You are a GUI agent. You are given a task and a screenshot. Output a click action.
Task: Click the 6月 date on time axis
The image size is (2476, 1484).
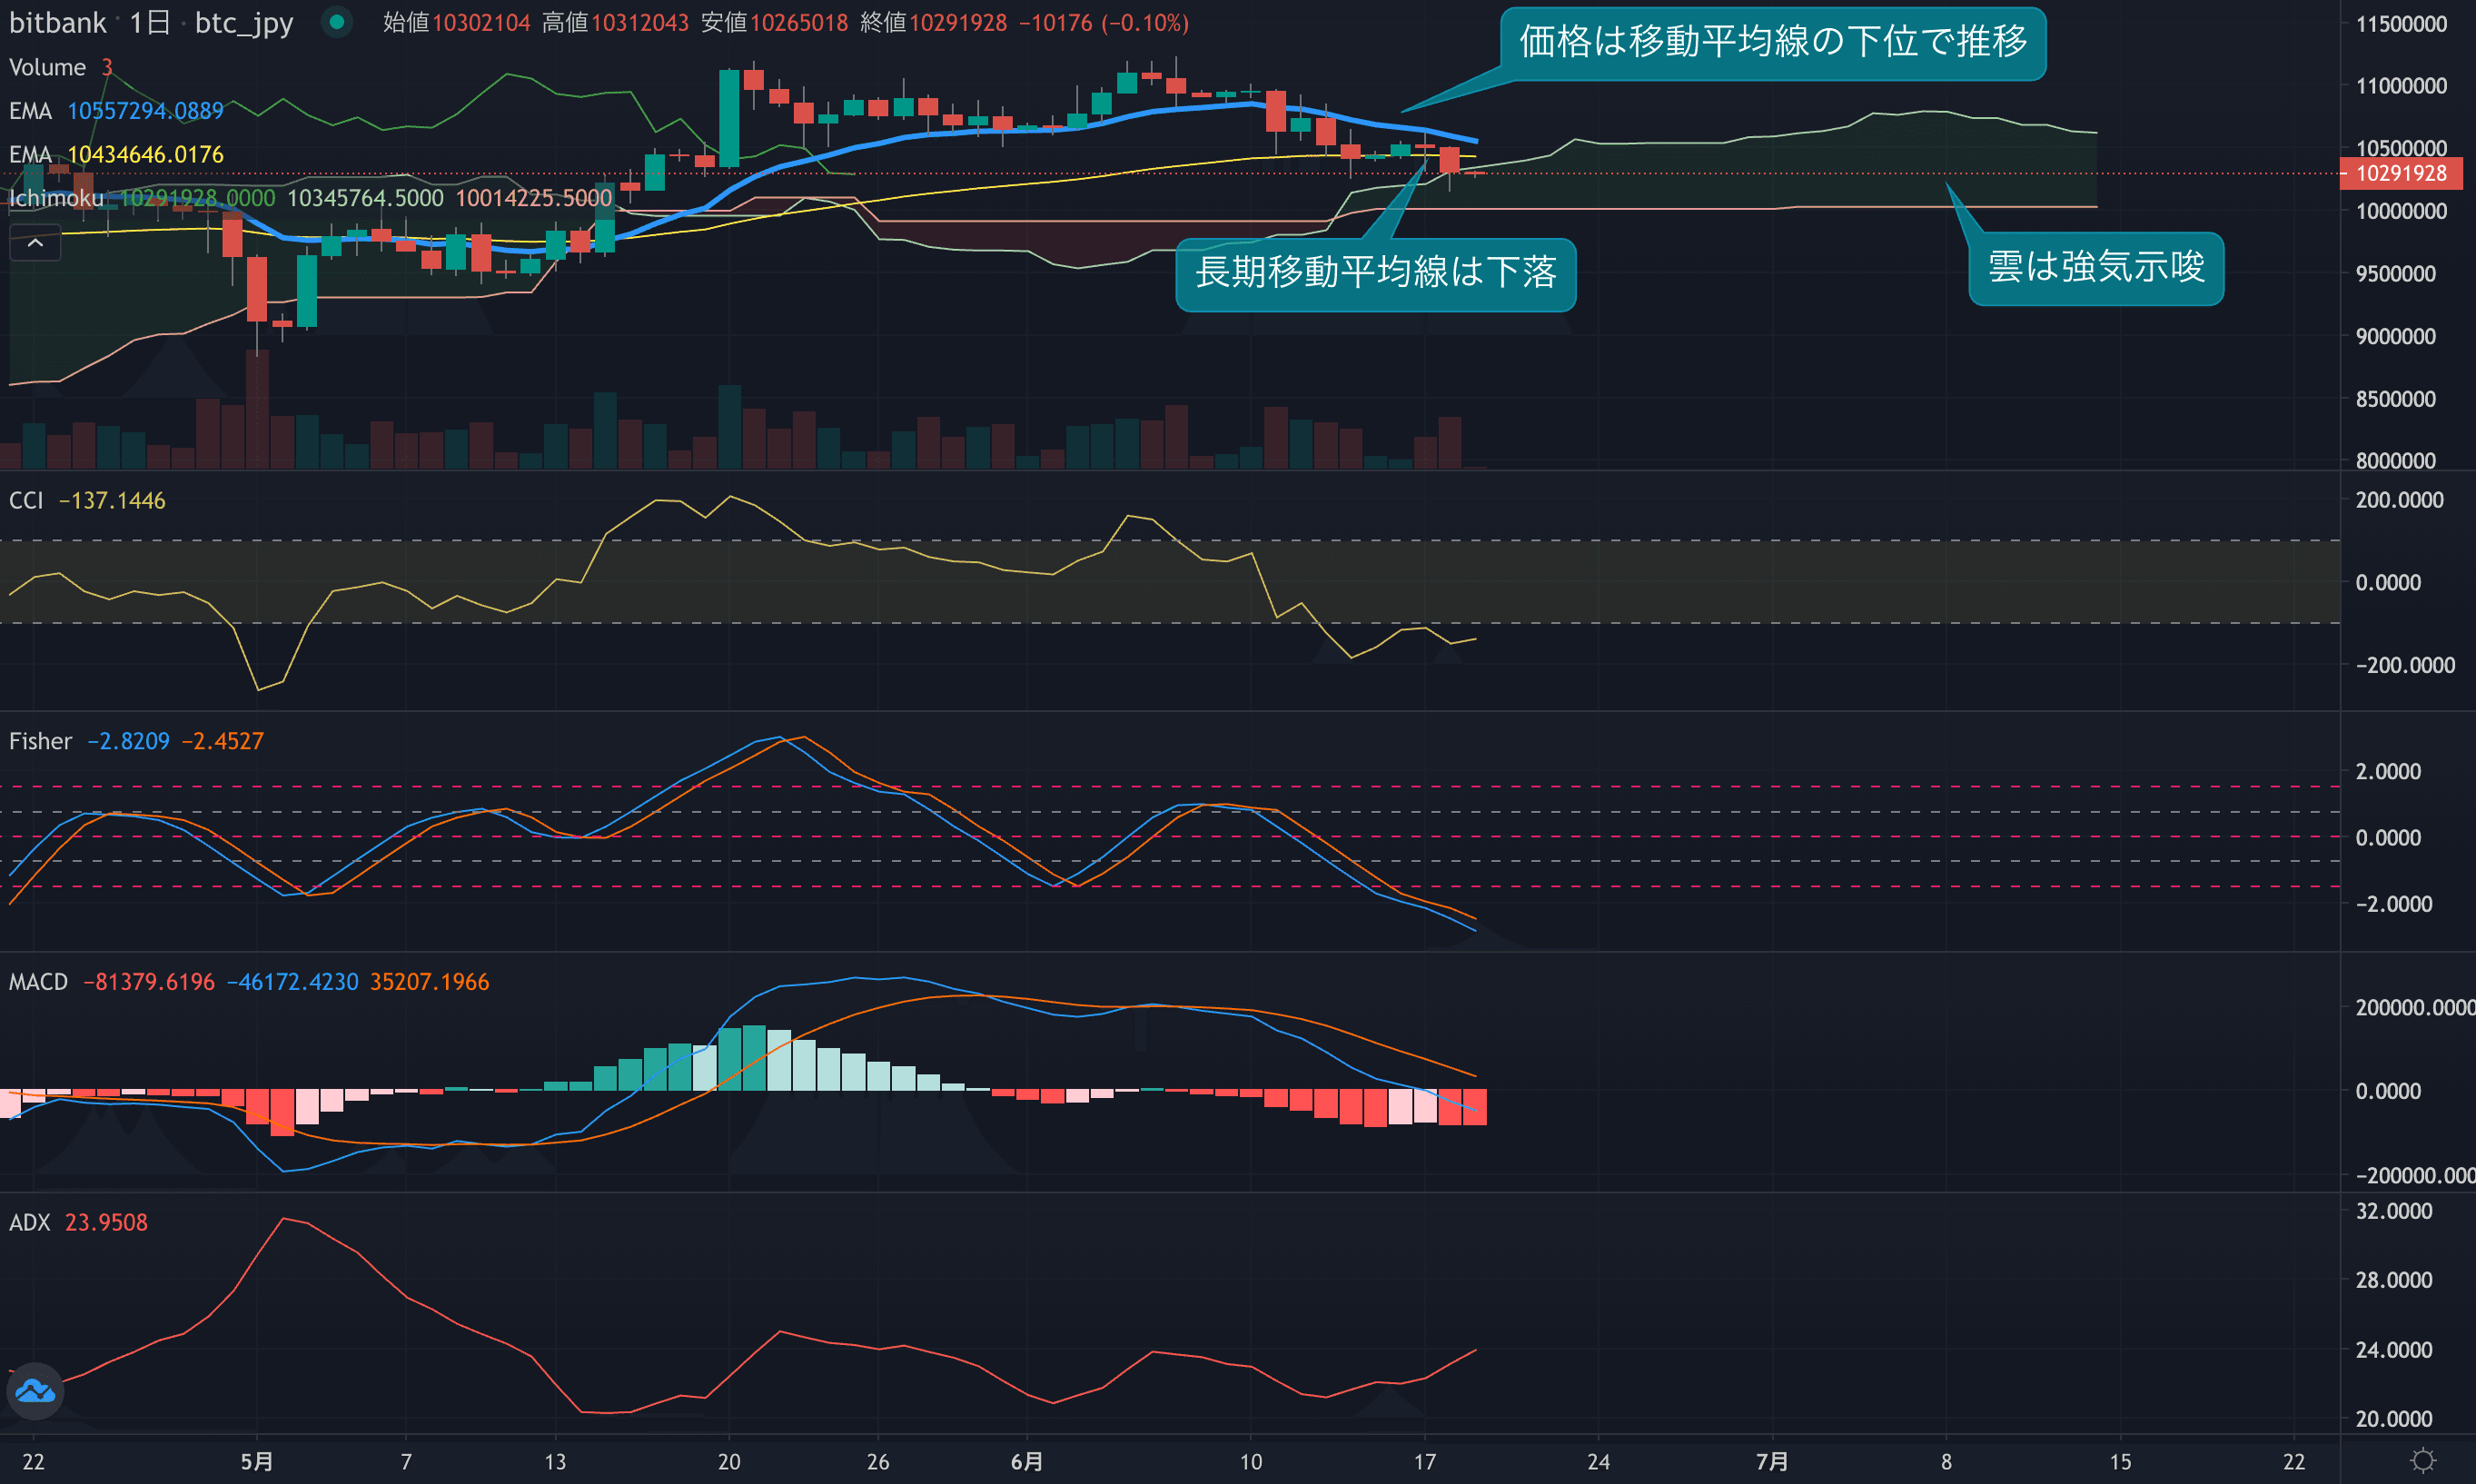point(1026,1461)
